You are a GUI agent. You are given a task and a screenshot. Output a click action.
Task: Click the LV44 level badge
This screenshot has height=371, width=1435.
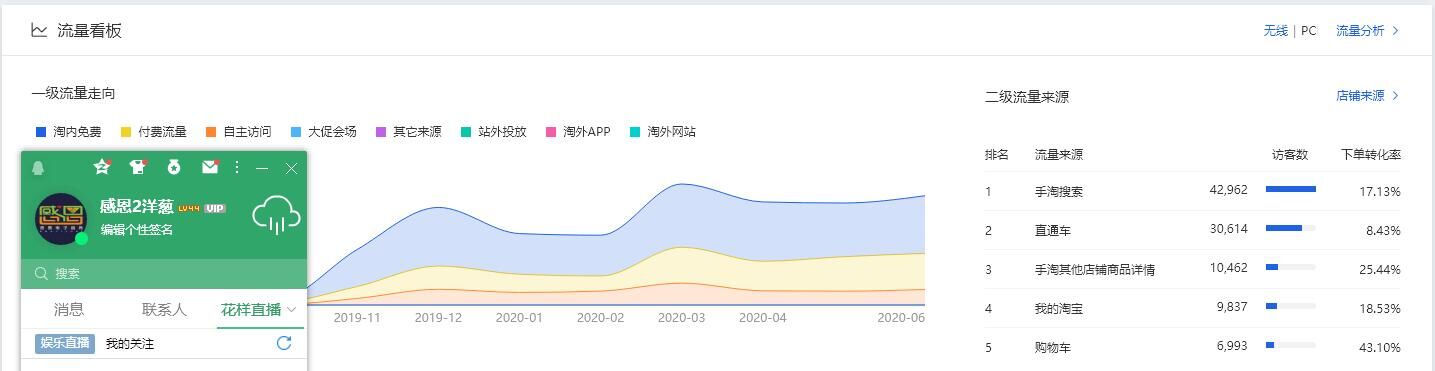coord(190,208)
